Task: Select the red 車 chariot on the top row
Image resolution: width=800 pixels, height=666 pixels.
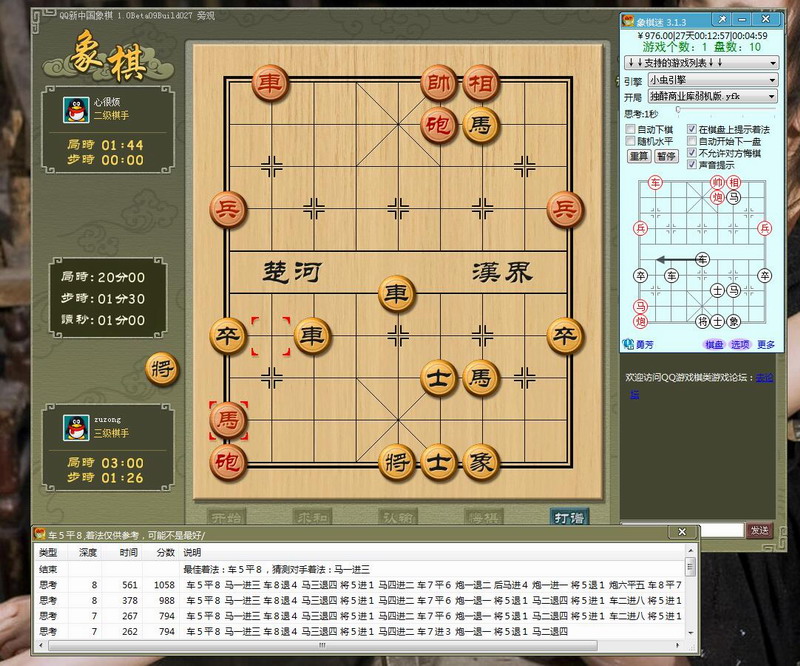Action: tap(270, 83)
